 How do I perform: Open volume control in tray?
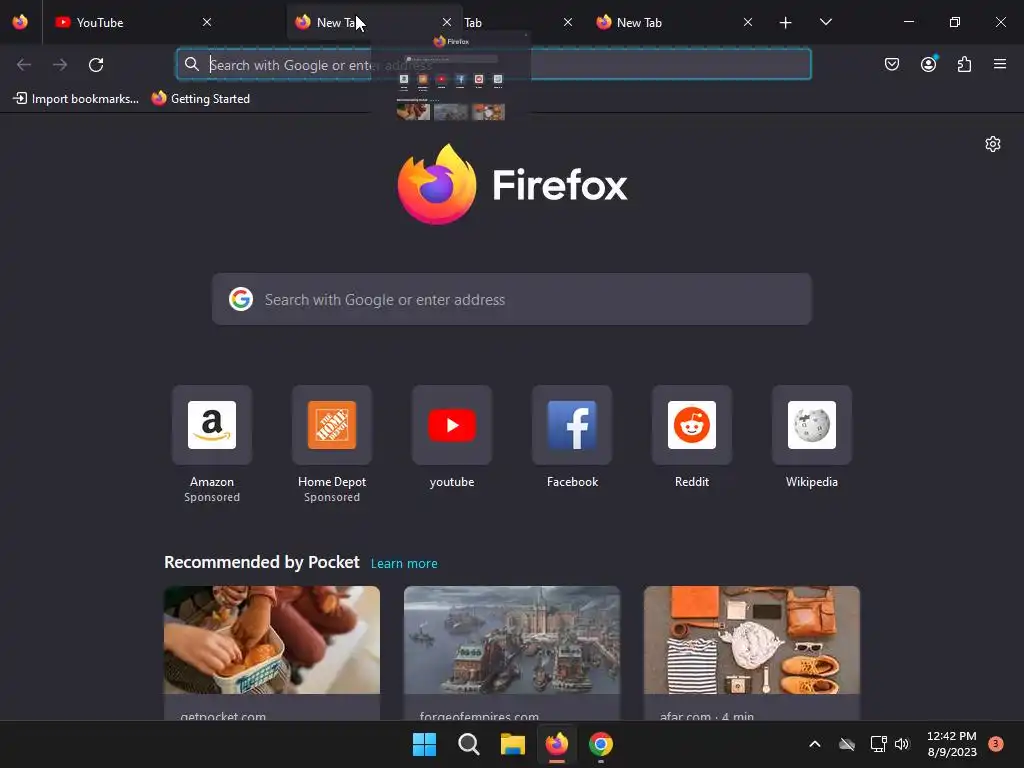point(902,744)
